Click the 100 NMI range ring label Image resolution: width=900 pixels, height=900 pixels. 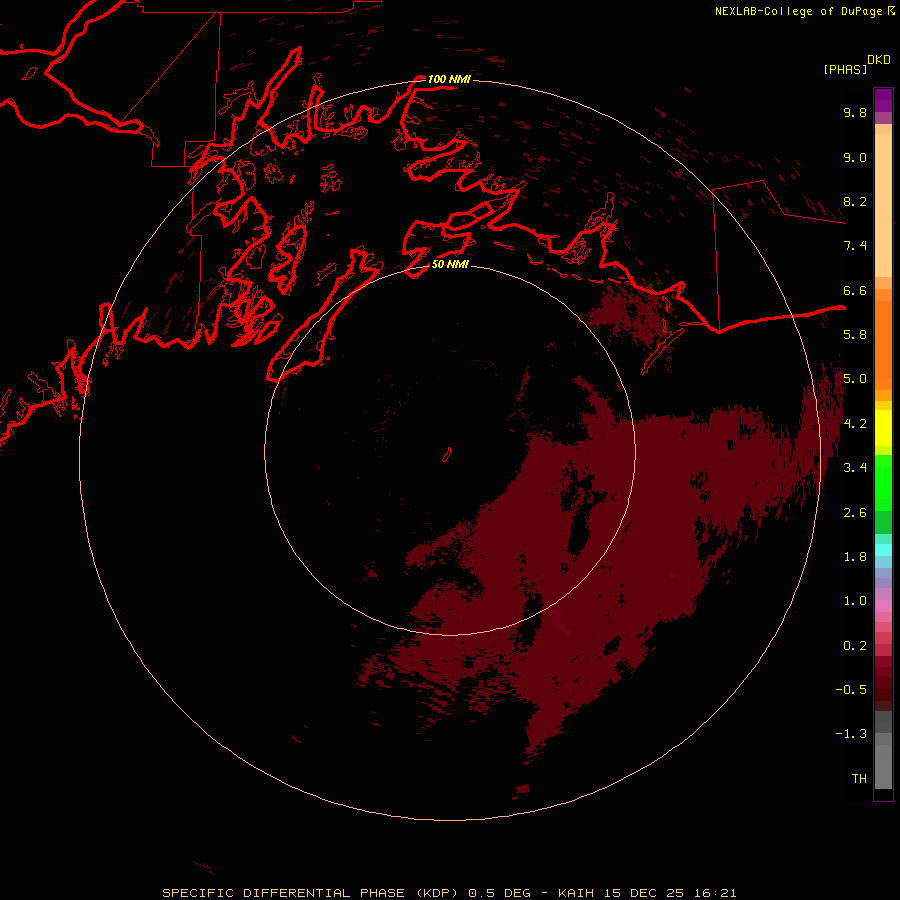449,79
